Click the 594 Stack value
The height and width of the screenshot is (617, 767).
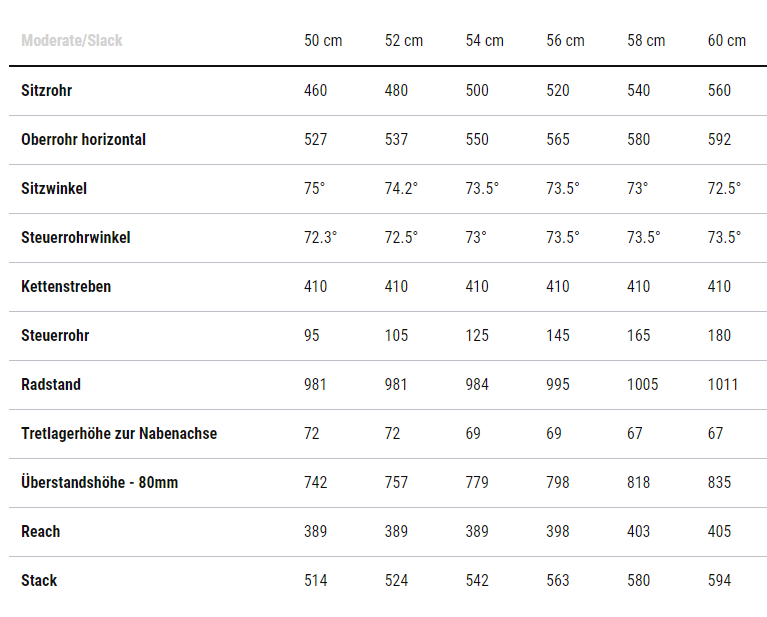tap(719, 581)
